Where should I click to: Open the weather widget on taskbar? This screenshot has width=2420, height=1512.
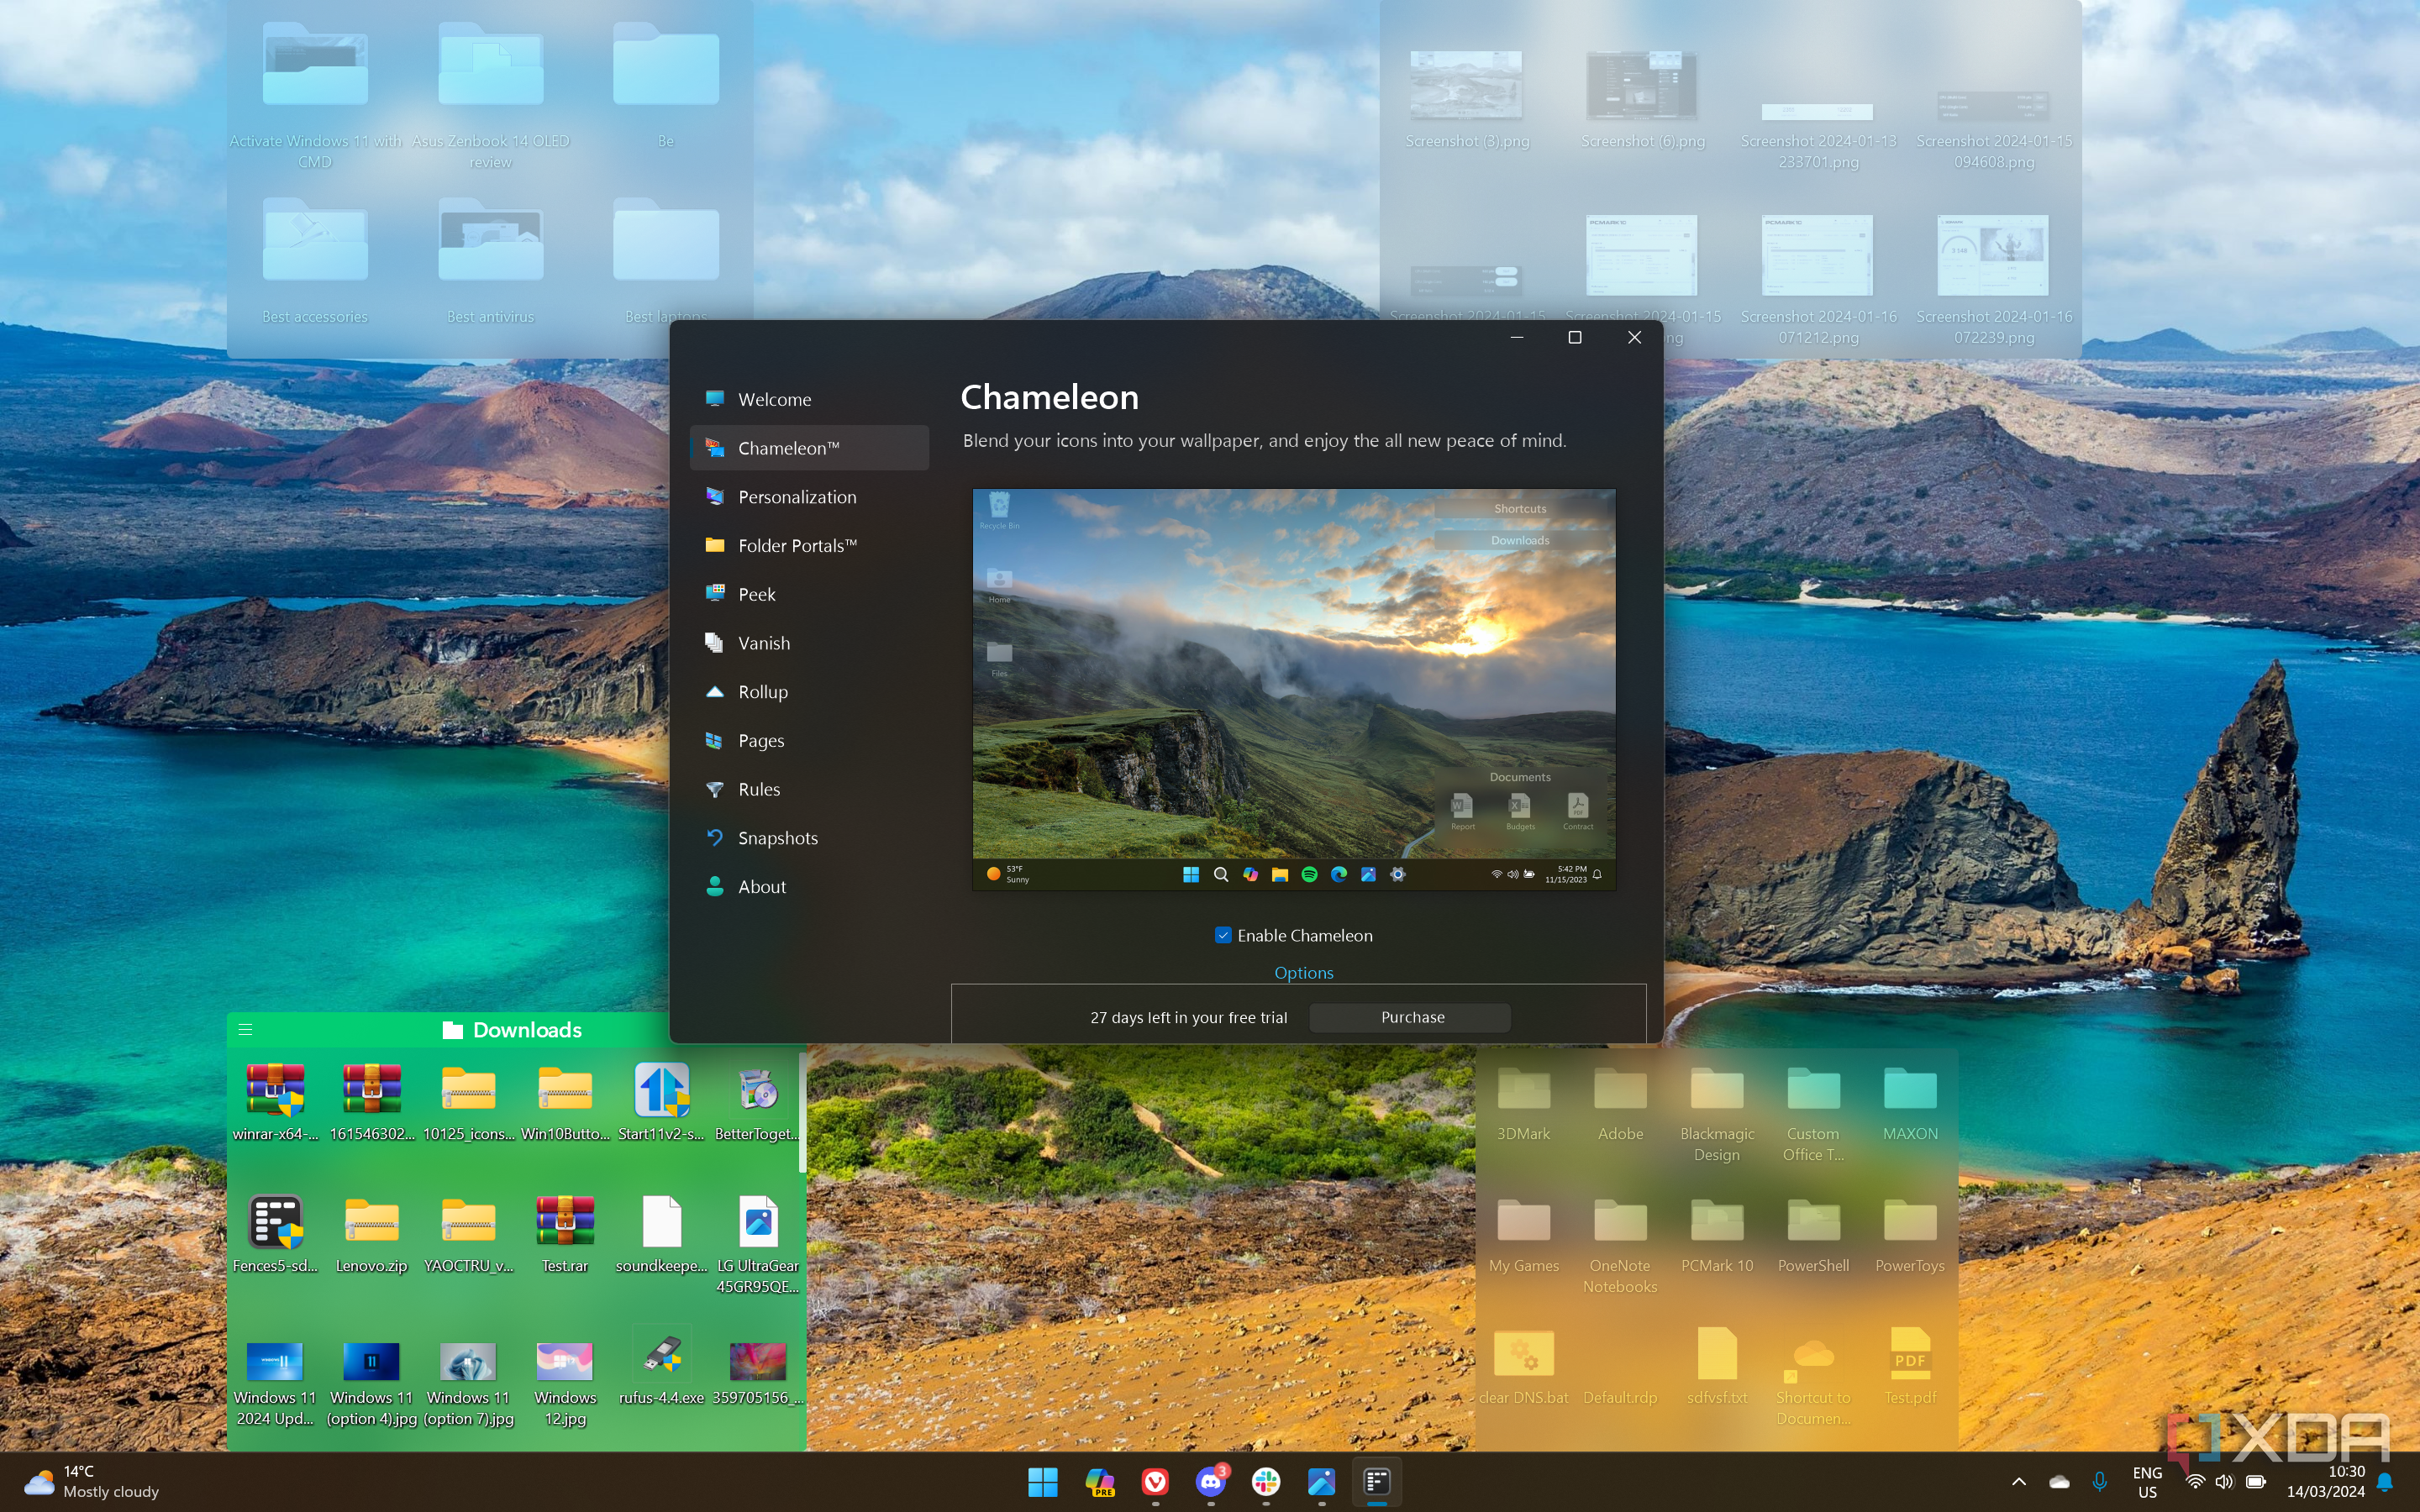92,1482
